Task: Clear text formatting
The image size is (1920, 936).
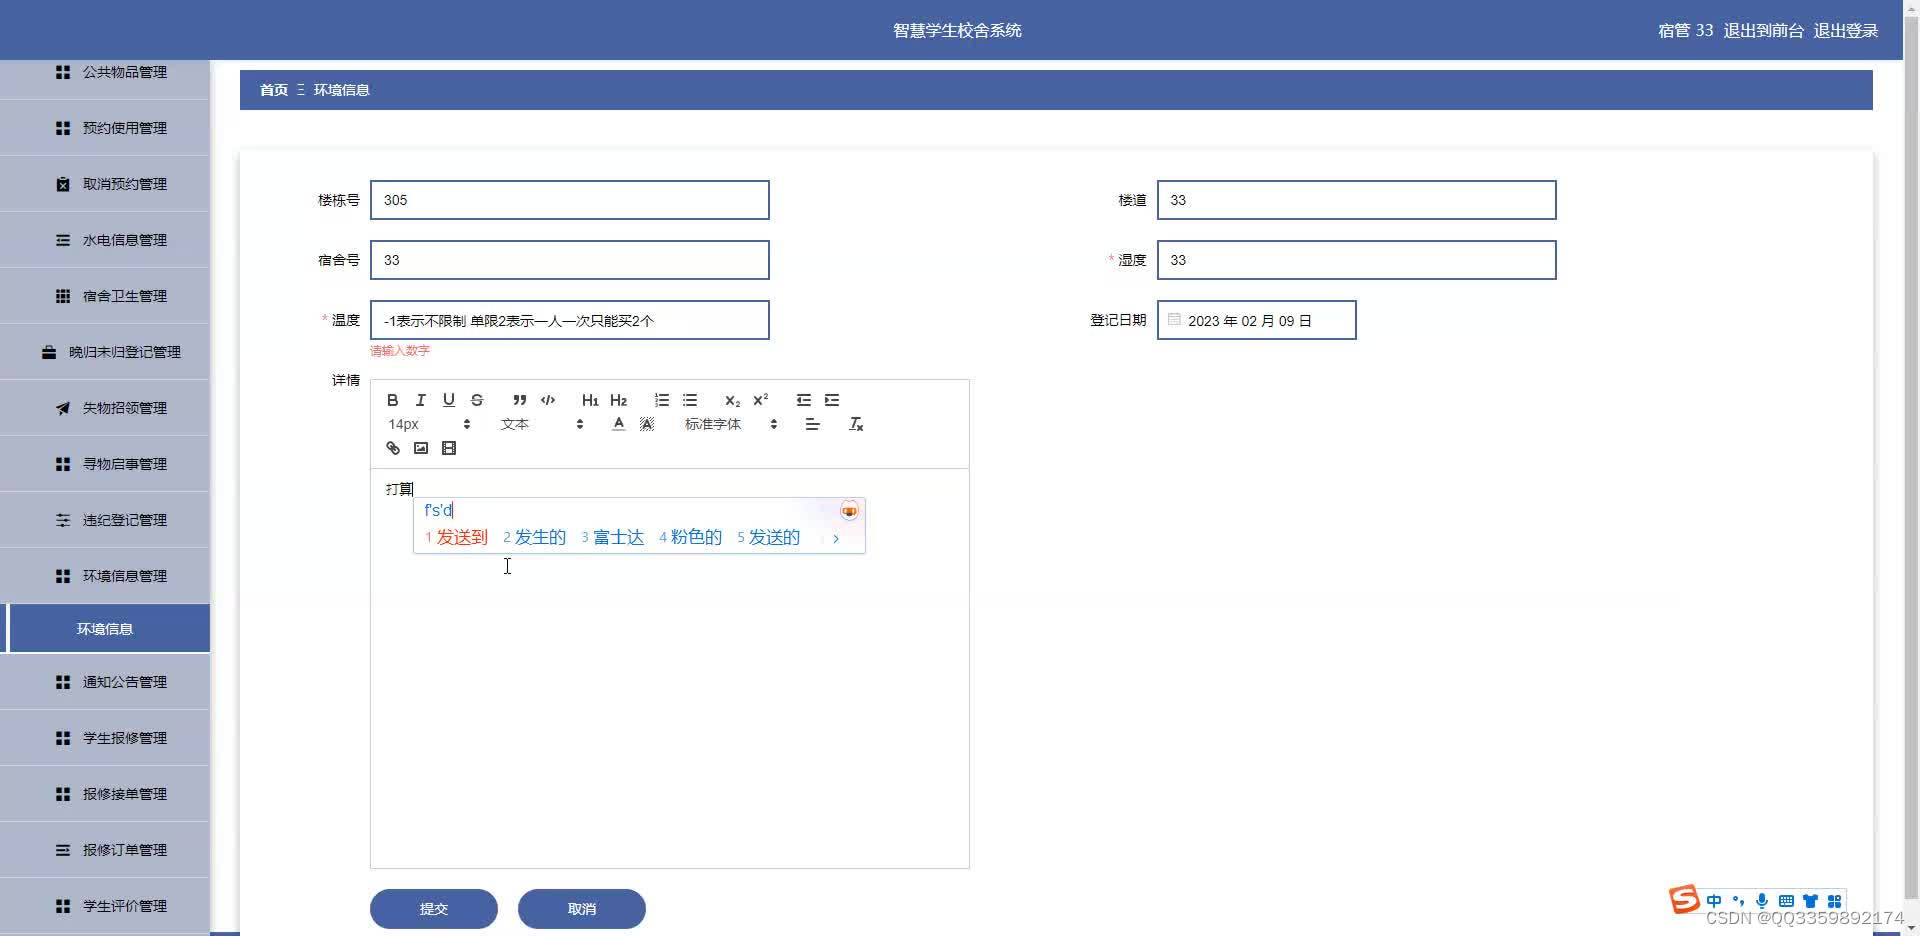Action: tap(856, 424)
